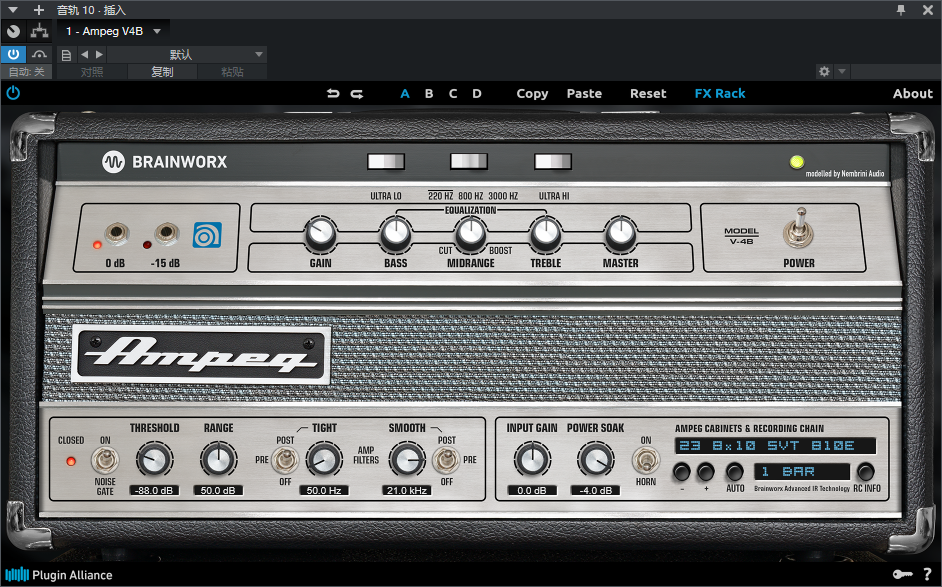Open the preset file icon

click(67, 55)
